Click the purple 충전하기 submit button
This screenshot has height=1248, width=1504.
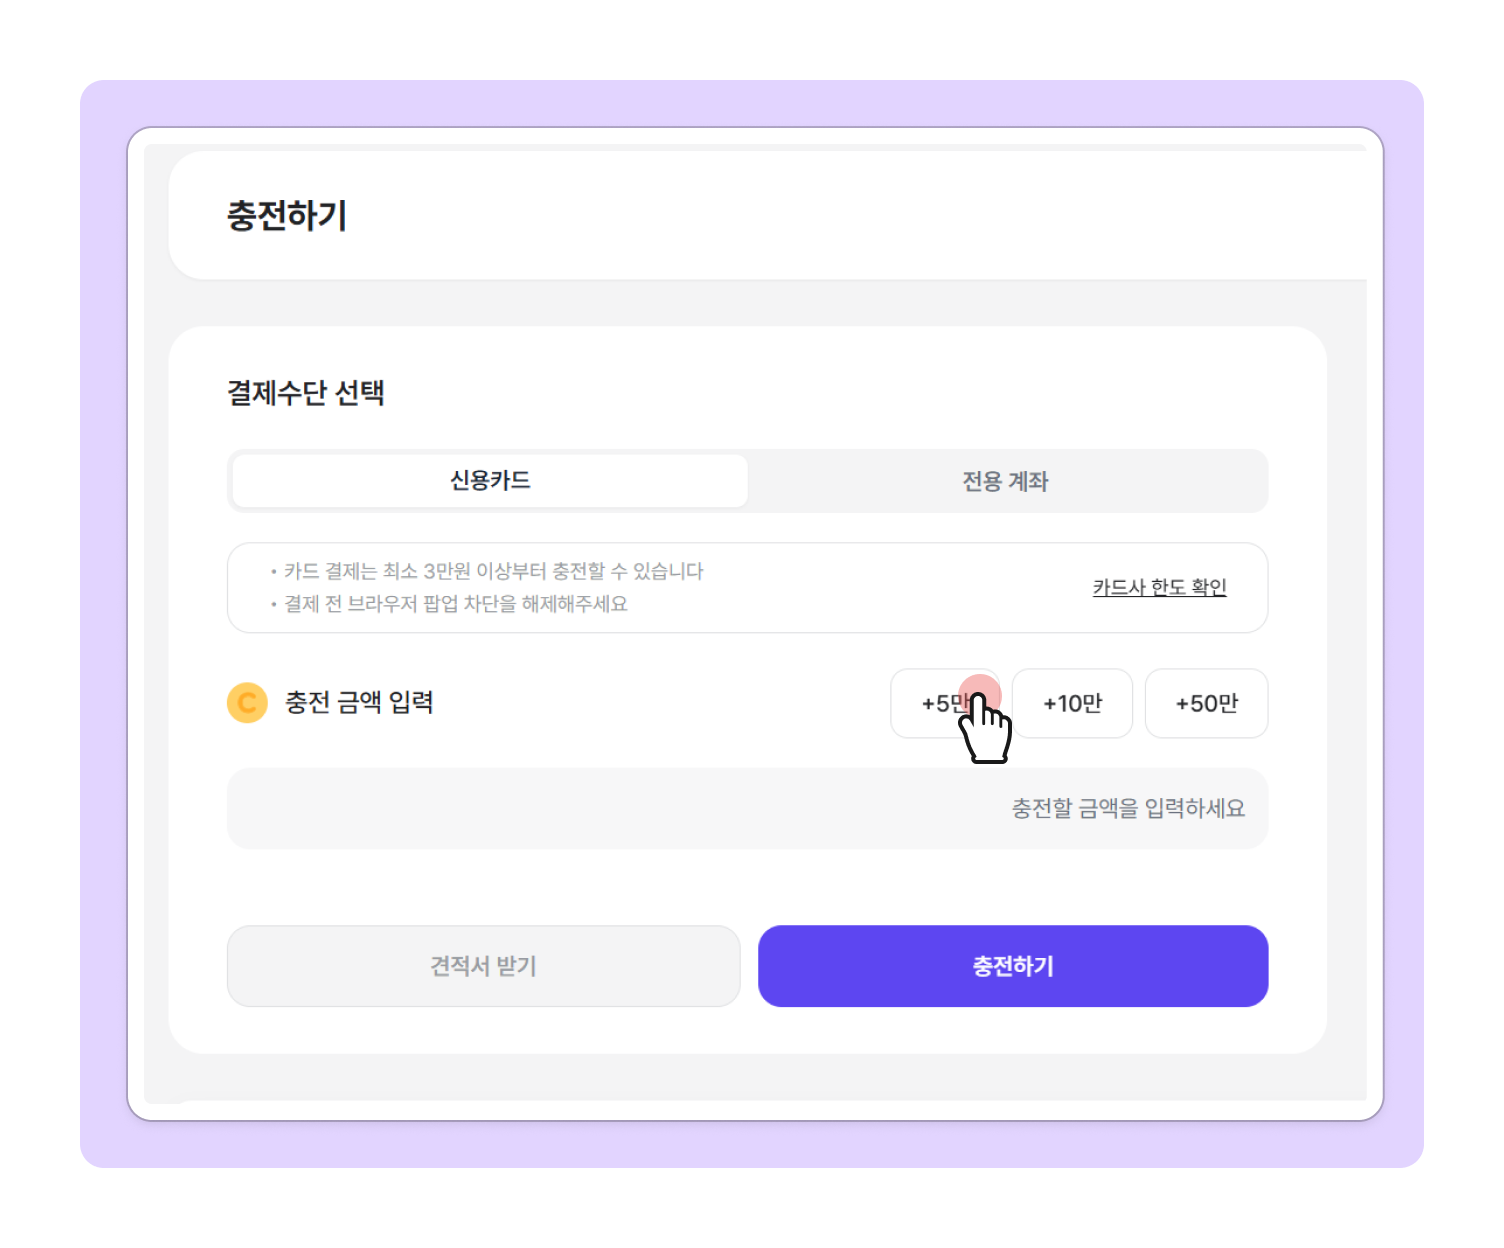click(1013, 966)
